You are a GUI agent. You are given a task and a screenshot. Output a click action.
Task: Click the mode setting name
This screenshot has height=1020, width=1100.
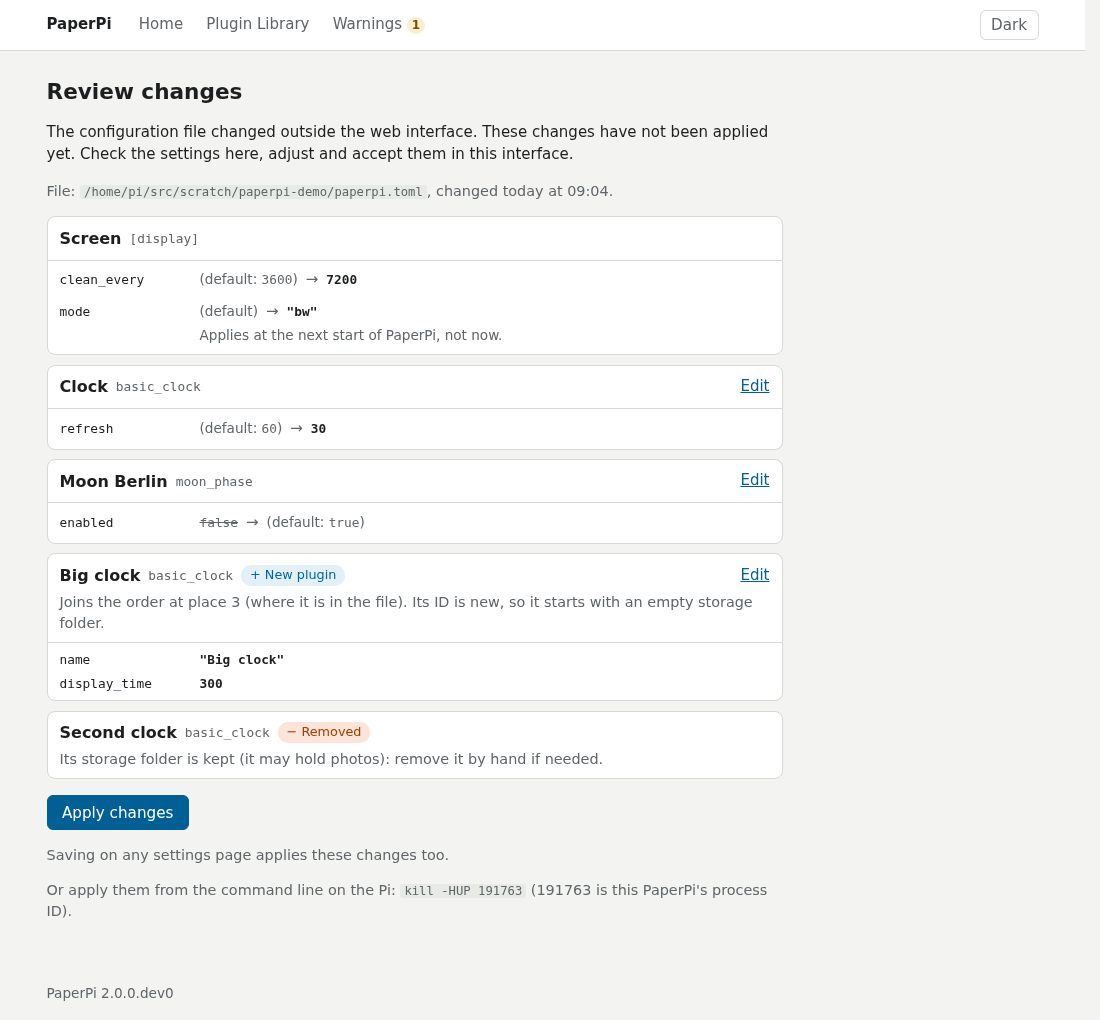point(74,312)
